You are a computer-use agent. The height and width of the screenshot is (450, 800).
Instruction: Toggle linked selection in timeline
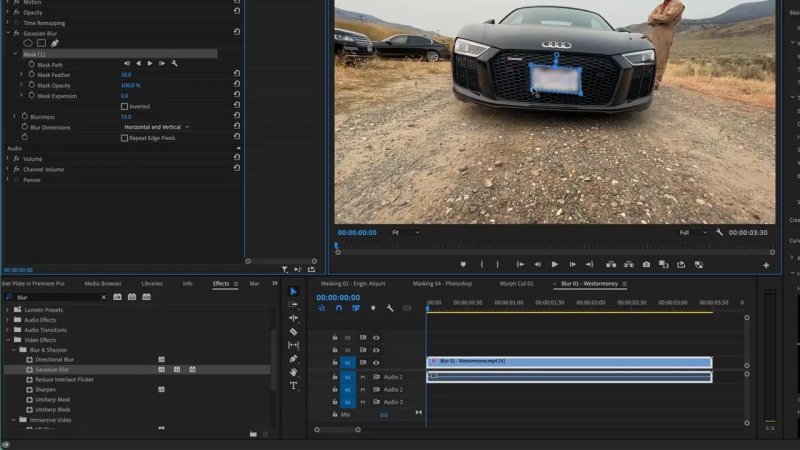[356, 308]
